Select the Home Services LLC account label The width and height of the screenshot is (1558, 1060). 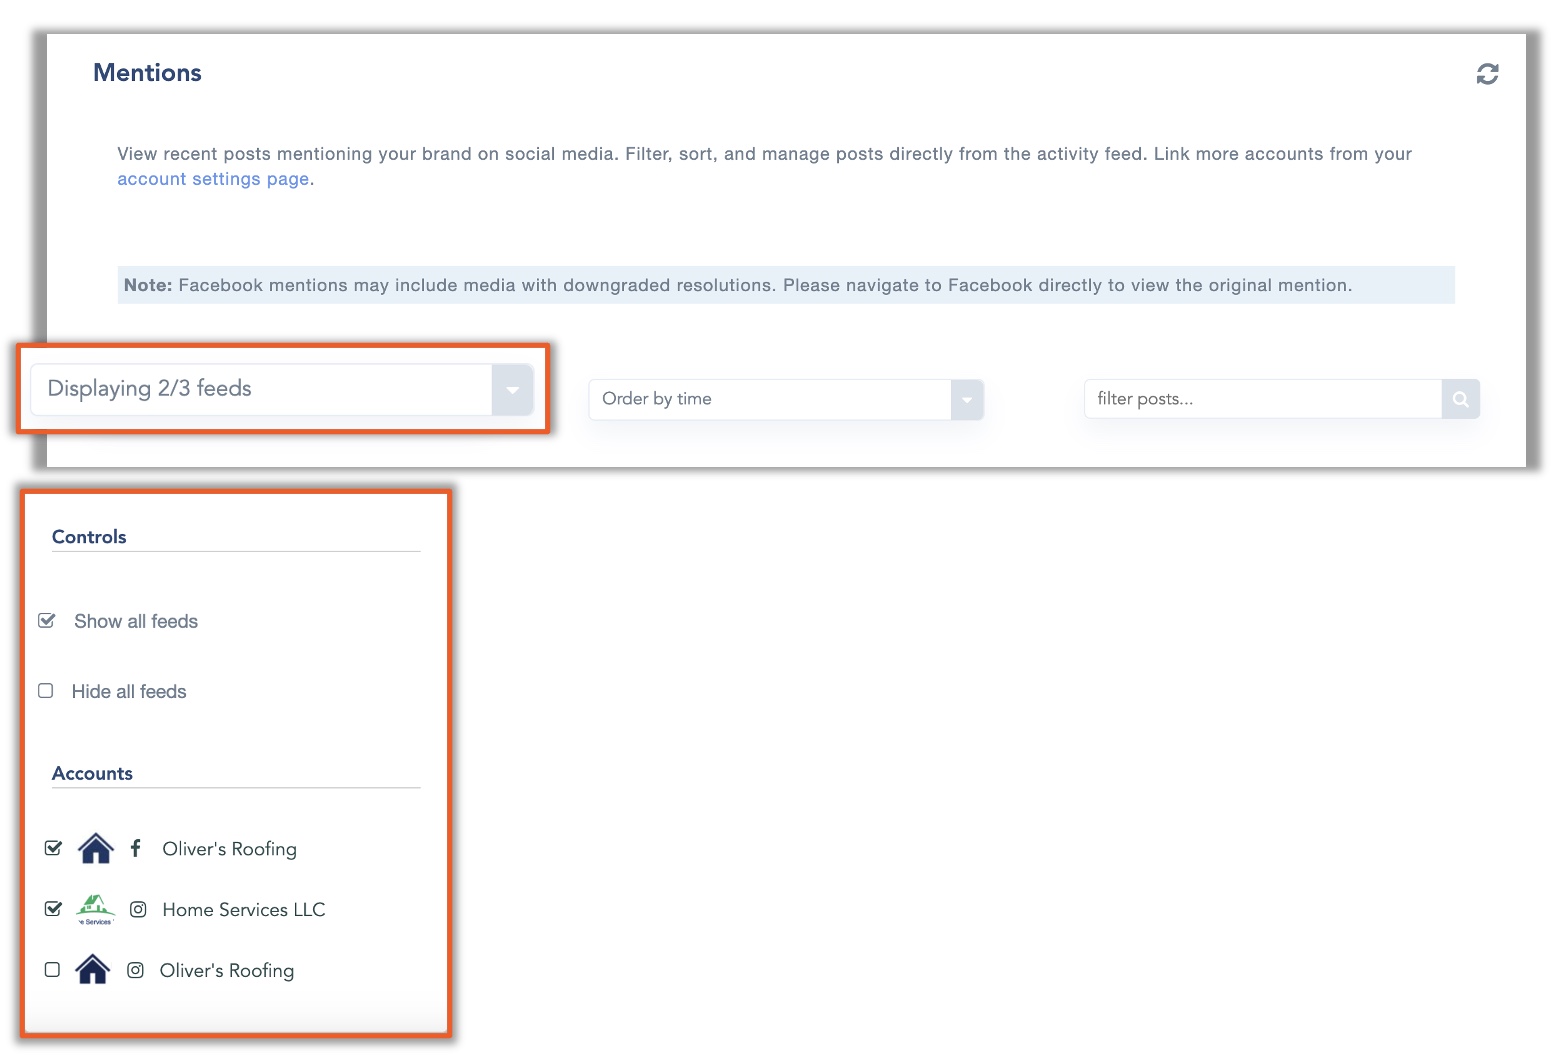pyautogui.click(x=244, y=910)
